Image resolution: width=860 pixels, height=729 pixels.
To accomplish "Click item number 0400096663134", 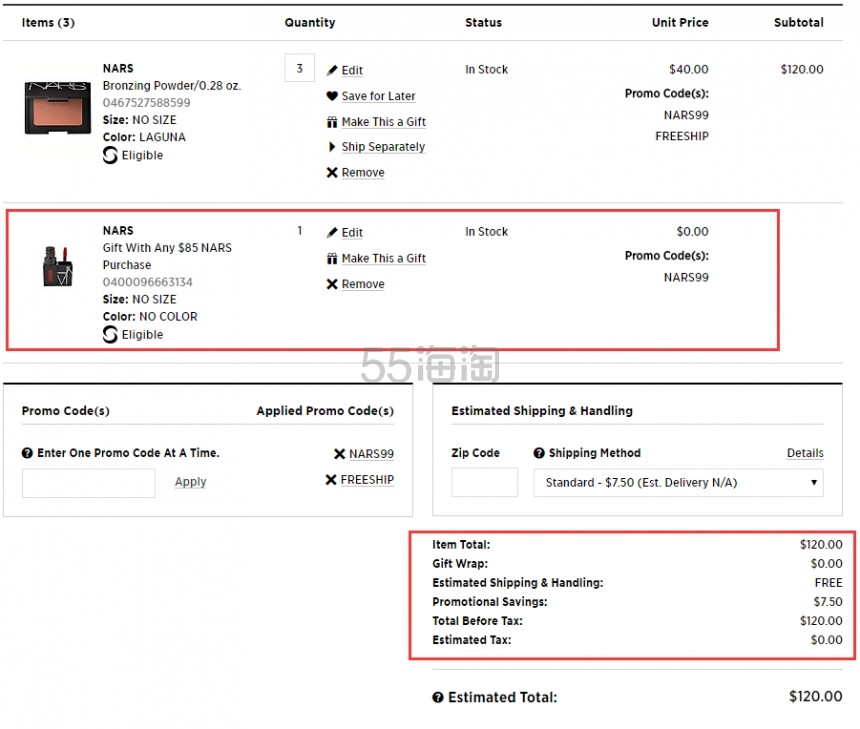I will tap(148, 282).
